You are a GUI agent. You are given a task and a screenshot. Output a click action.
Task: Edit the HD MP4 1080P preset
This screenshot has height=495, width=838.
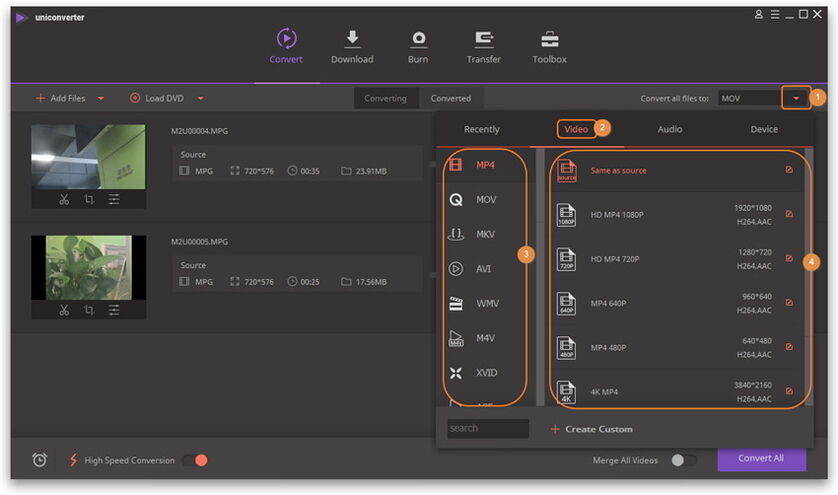[x=789, y=214]
